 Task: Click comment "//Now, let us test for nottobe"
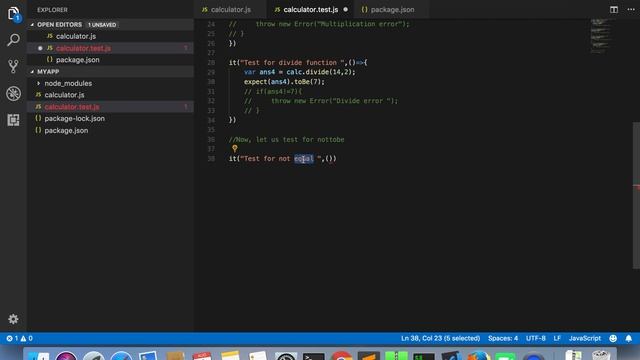[x=287, y=140]
